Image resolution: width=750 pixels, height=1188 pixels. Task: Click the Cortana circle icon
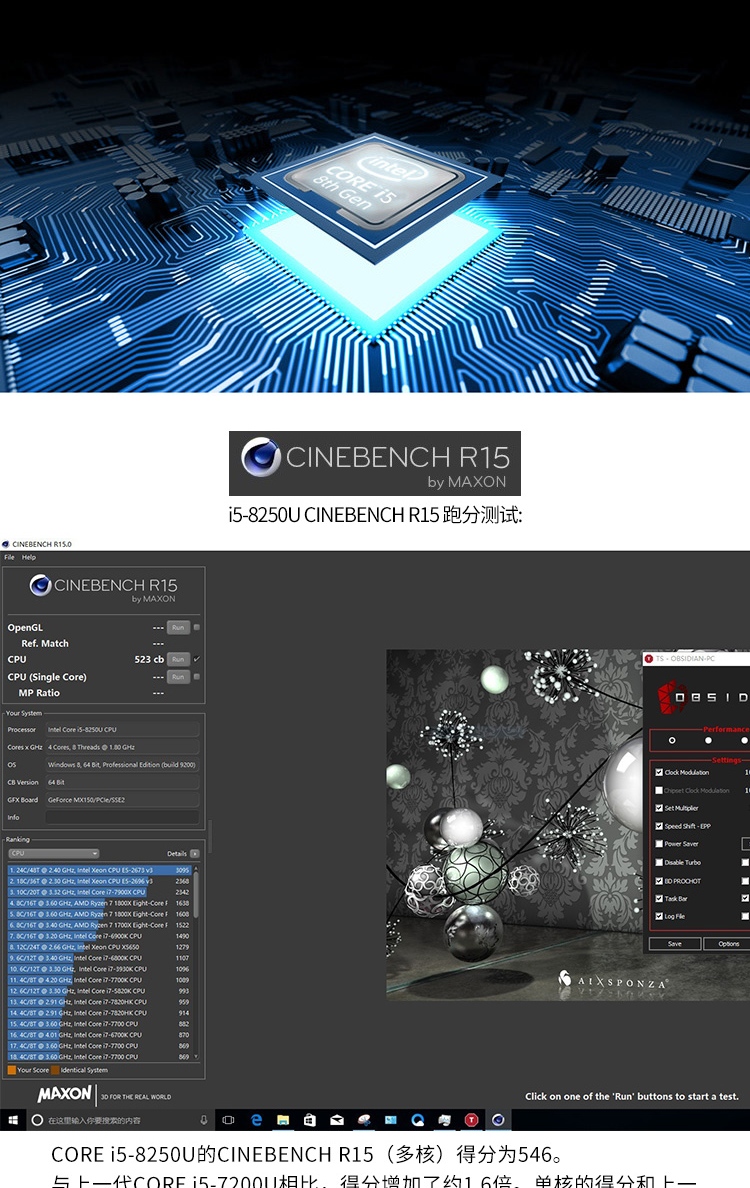coord(36,1120)
